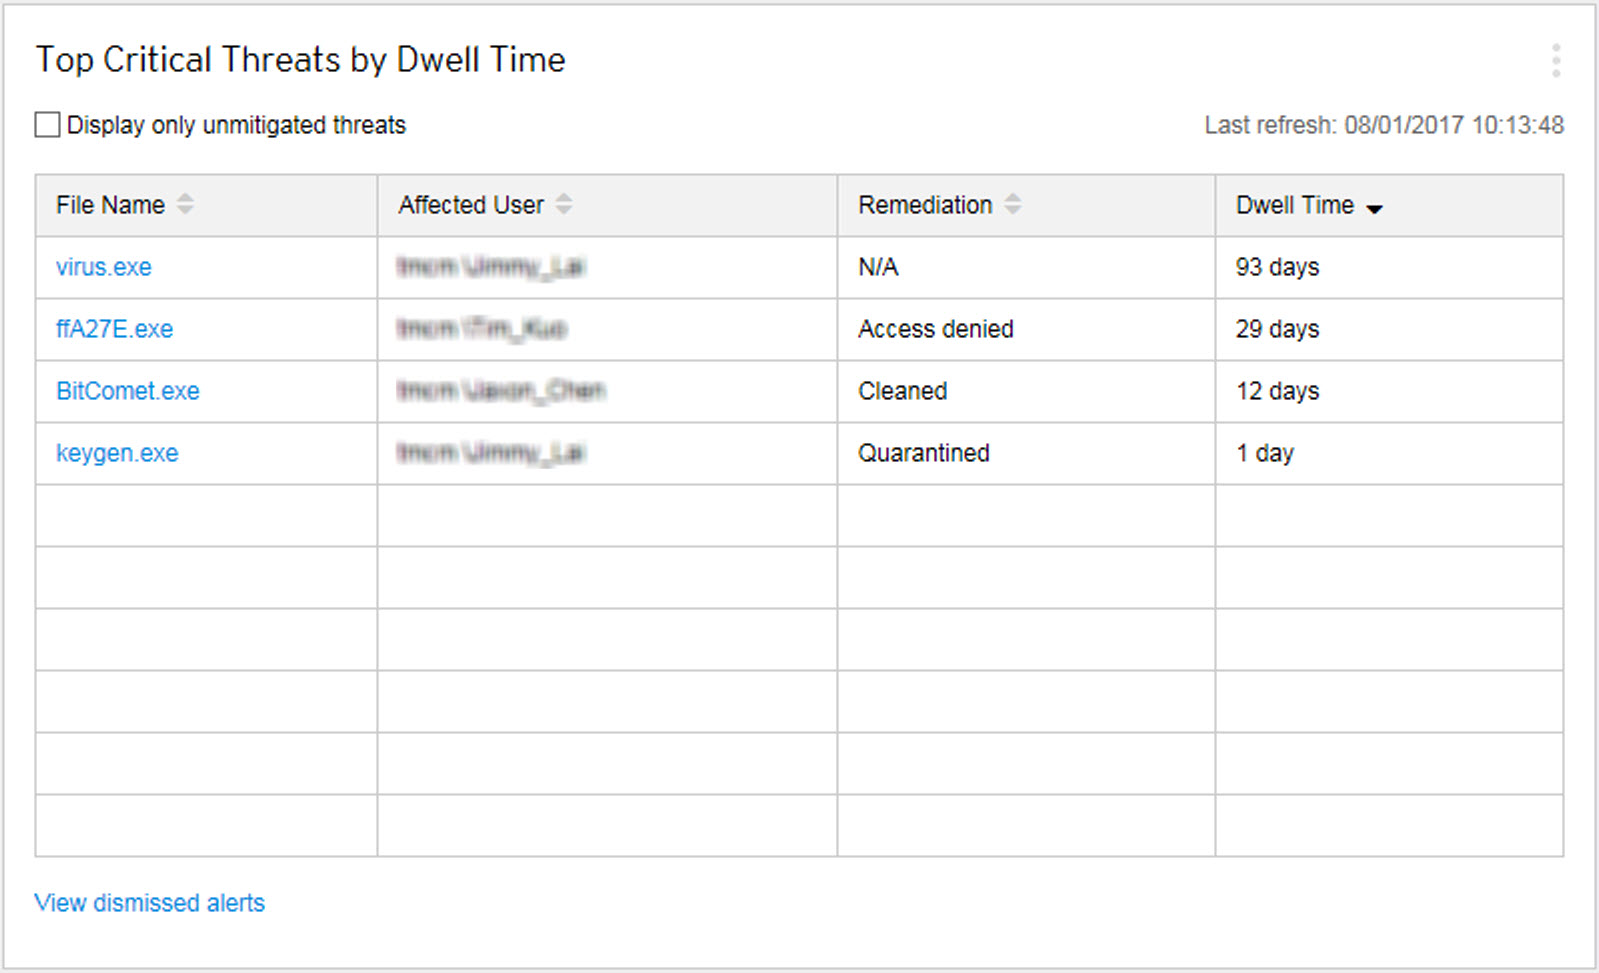Open virus.exe threat details
The image size is (1599, 973).
coord(104,267)
